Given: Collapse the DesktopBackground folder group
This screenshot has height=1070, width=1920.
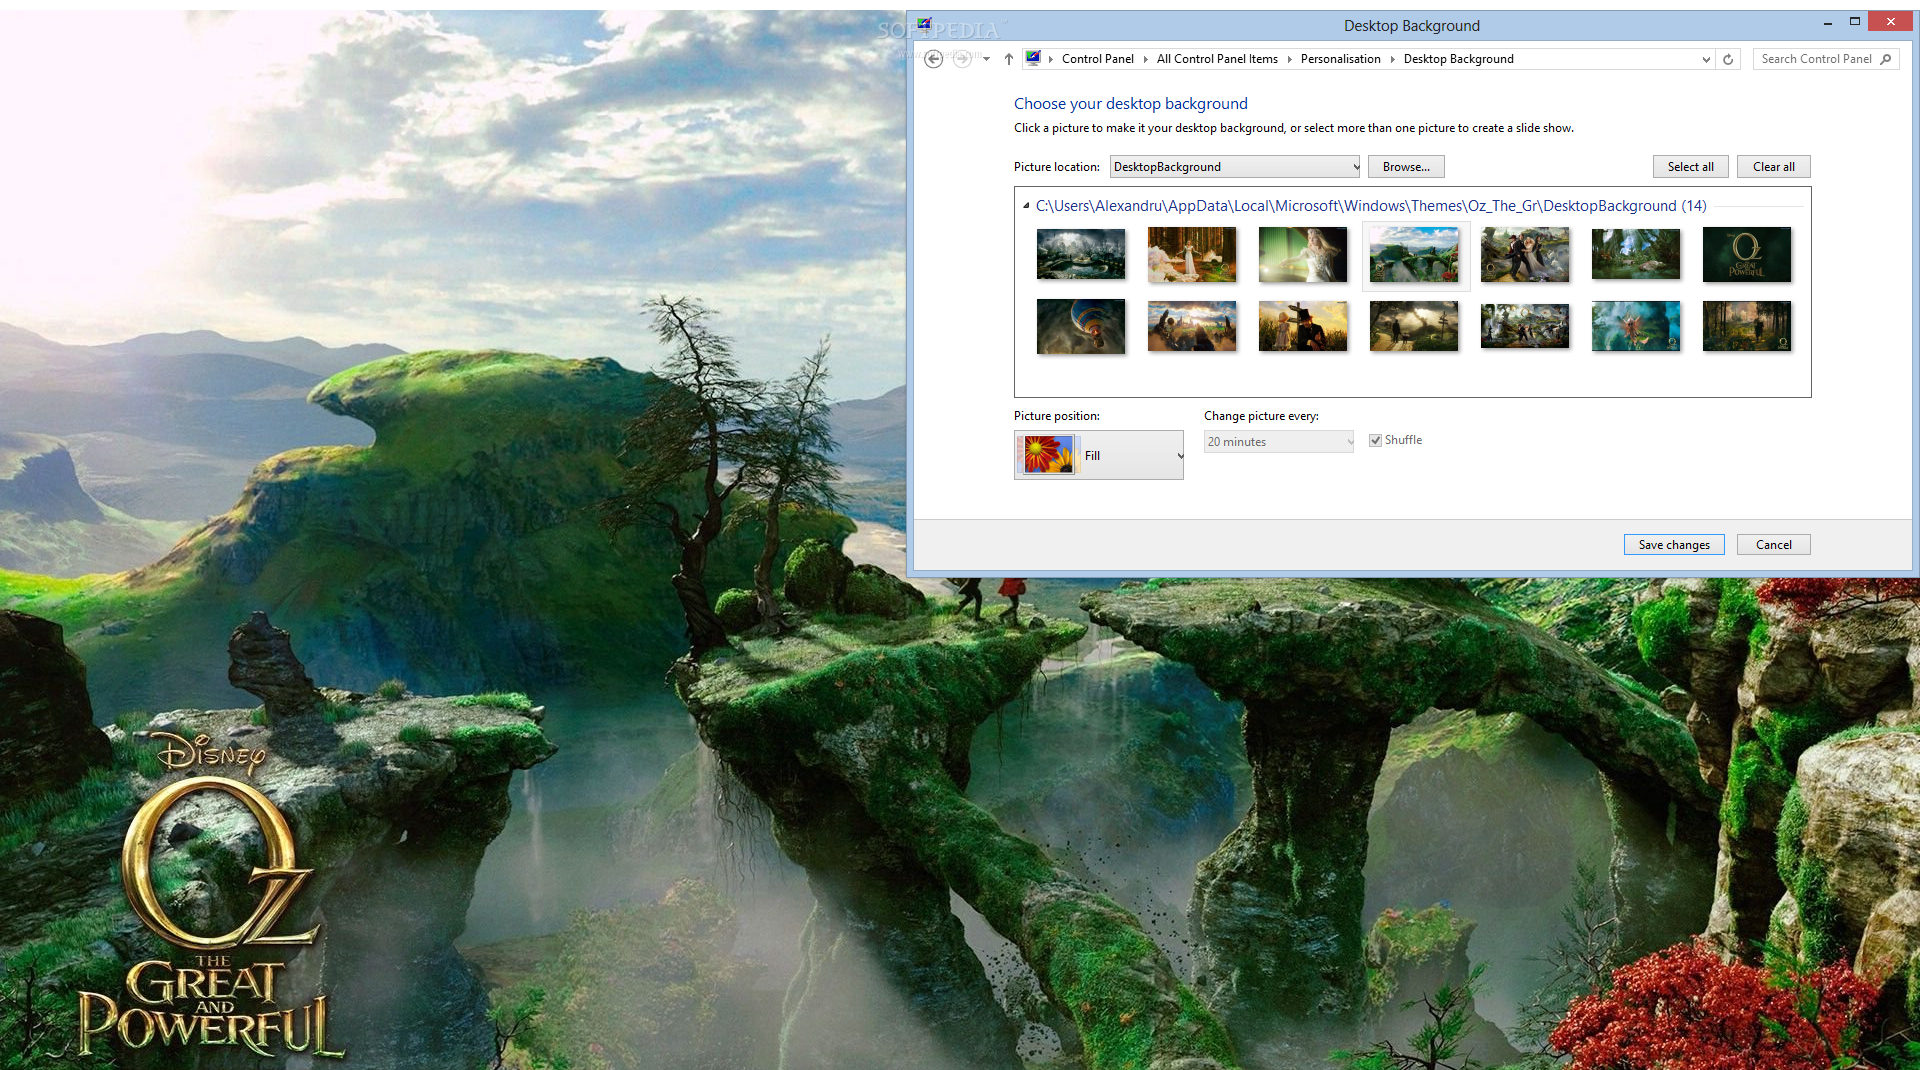Looking at the screenshot, I should [1026, 206].
